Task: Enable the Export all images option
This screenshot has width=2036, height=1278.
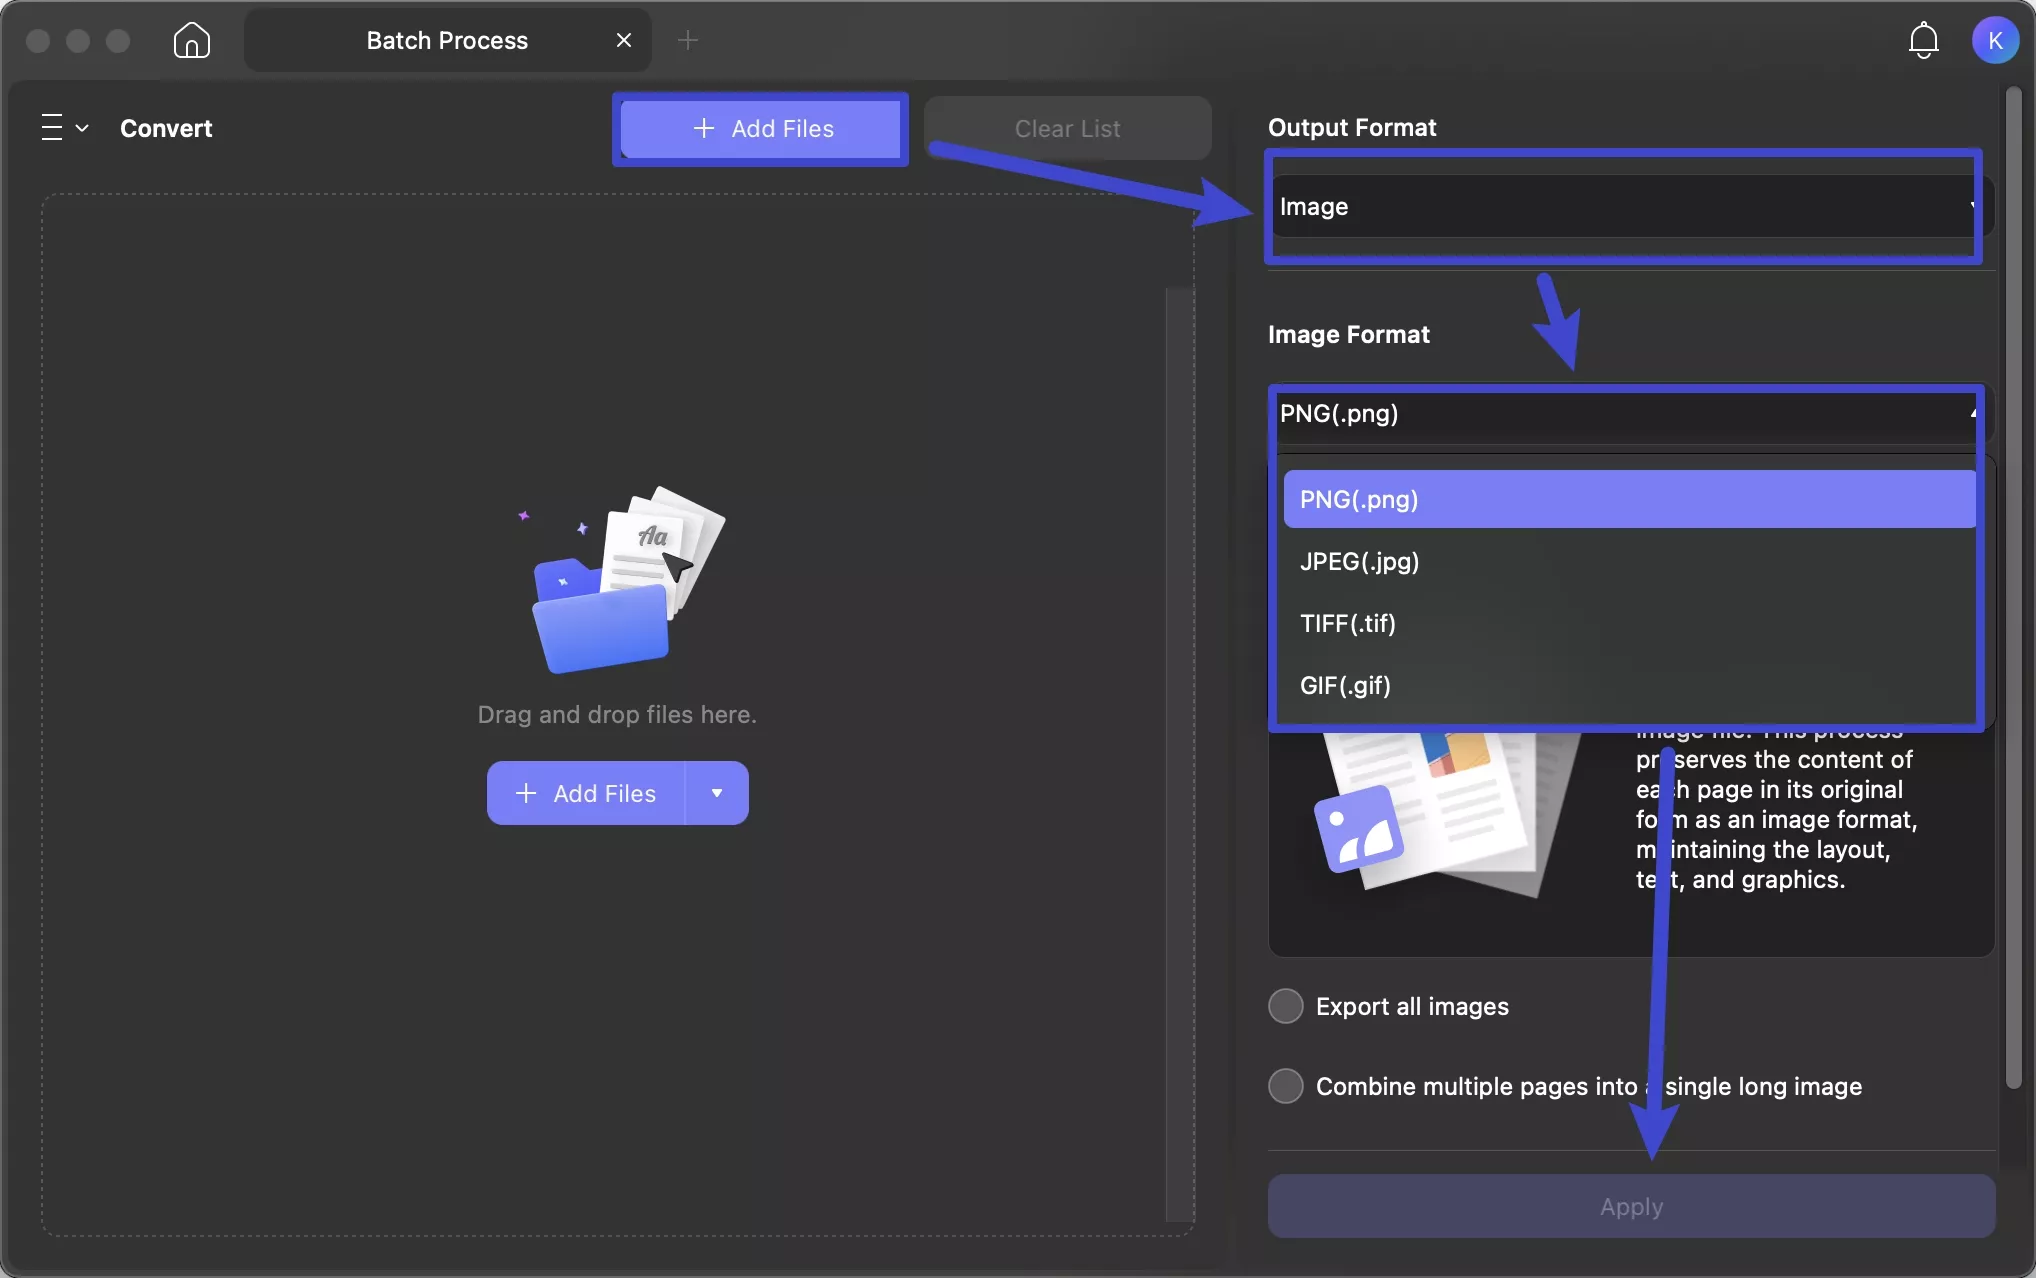Action: click(x=1285, y=1006)
